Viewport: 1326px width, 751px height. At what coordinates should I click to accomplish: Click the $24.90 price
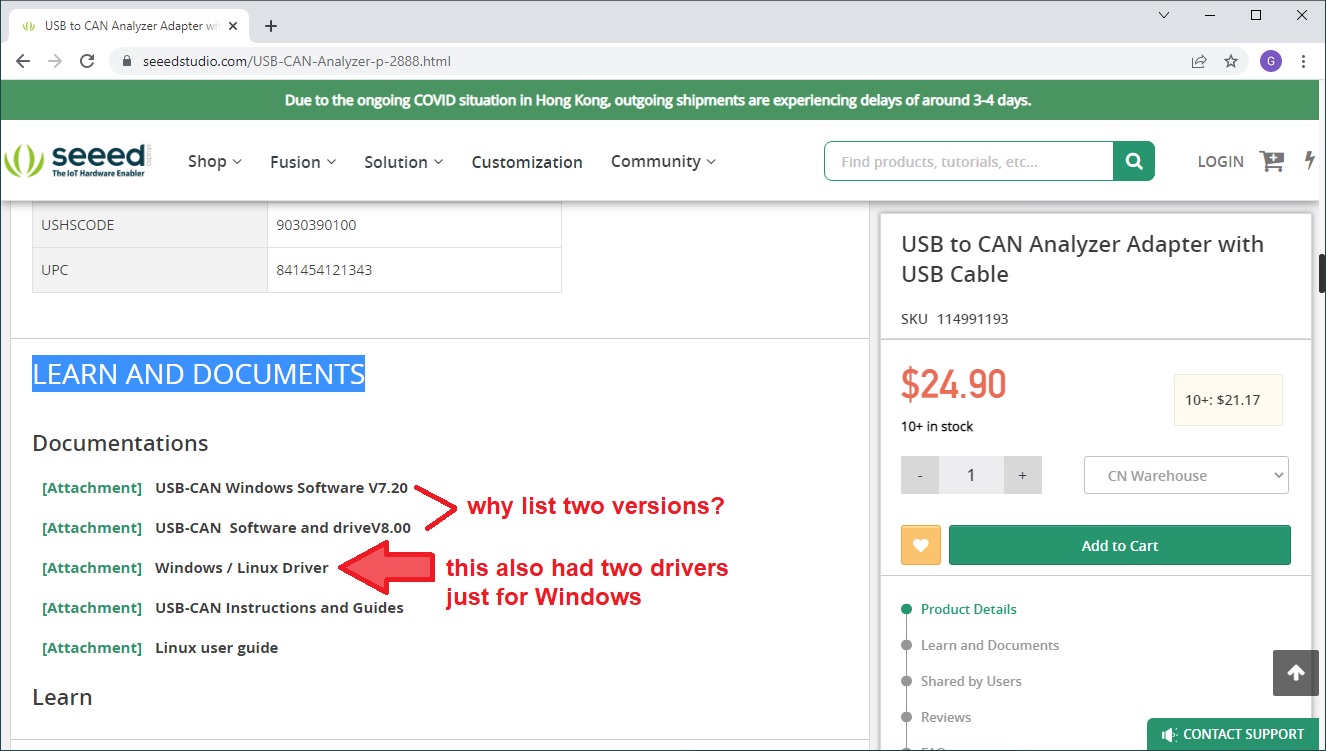coord(954,383)
